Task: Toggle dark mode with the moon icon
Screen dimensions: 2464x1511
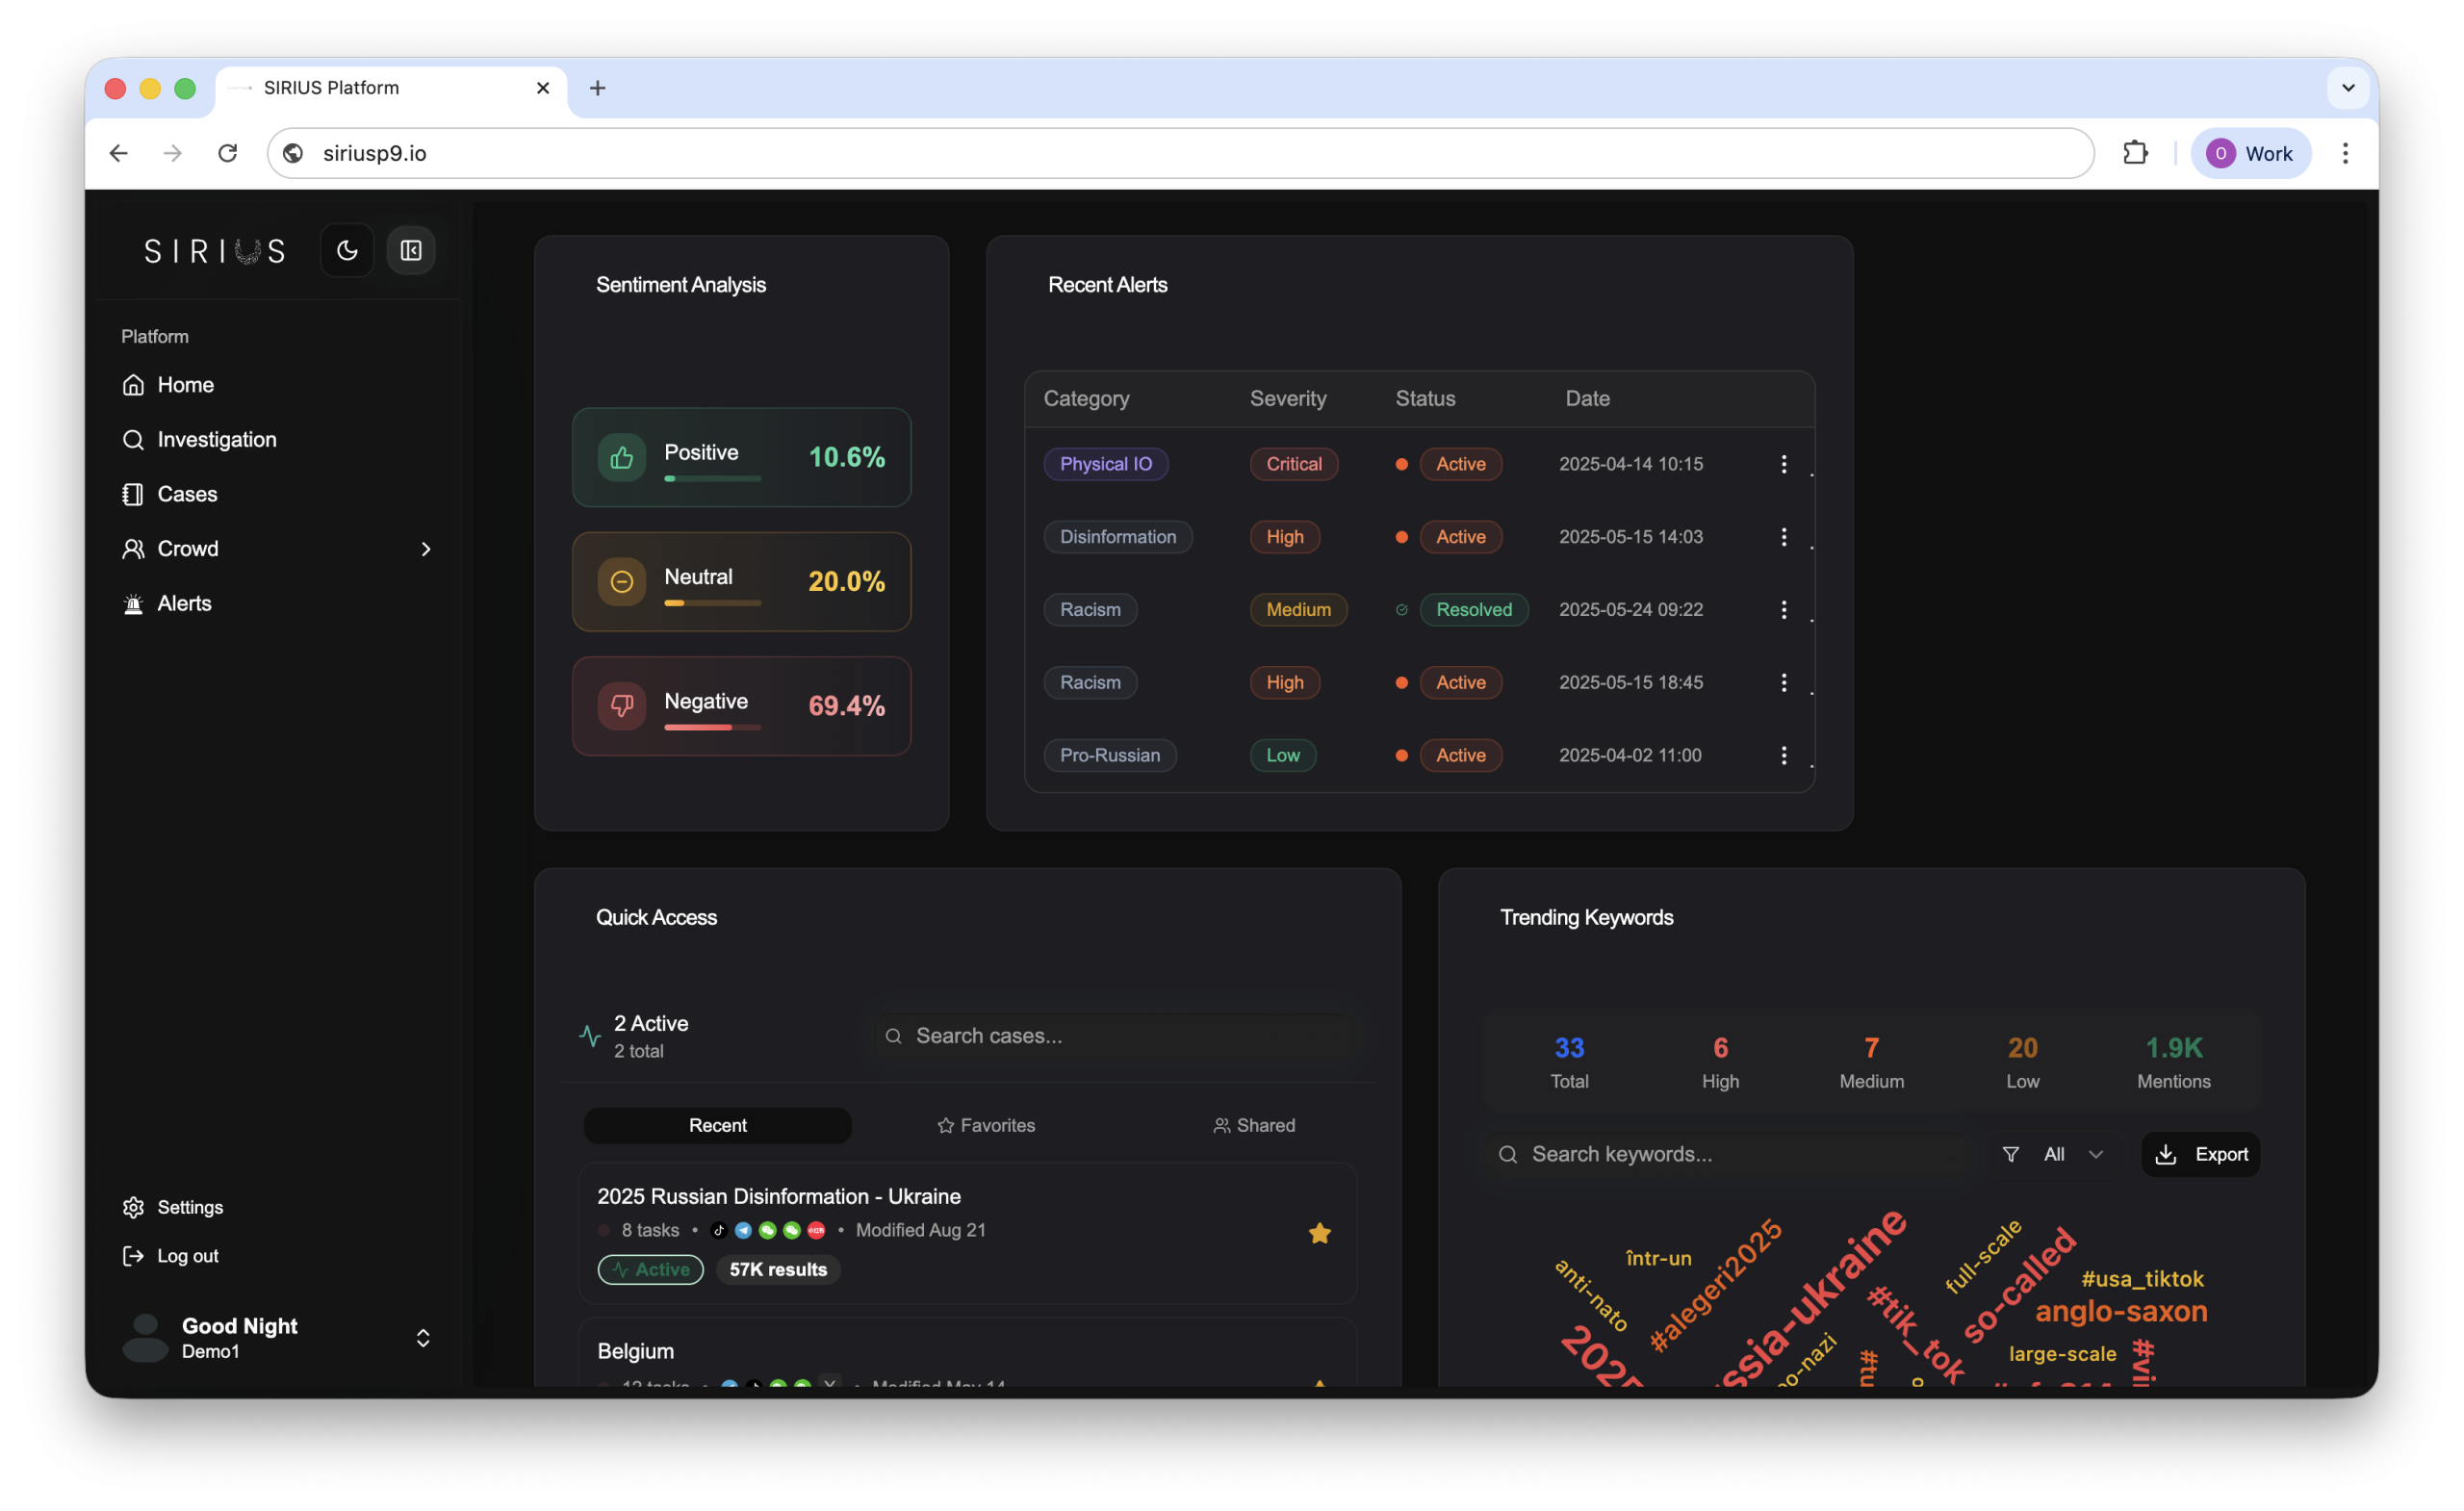Action: point(347,250)
